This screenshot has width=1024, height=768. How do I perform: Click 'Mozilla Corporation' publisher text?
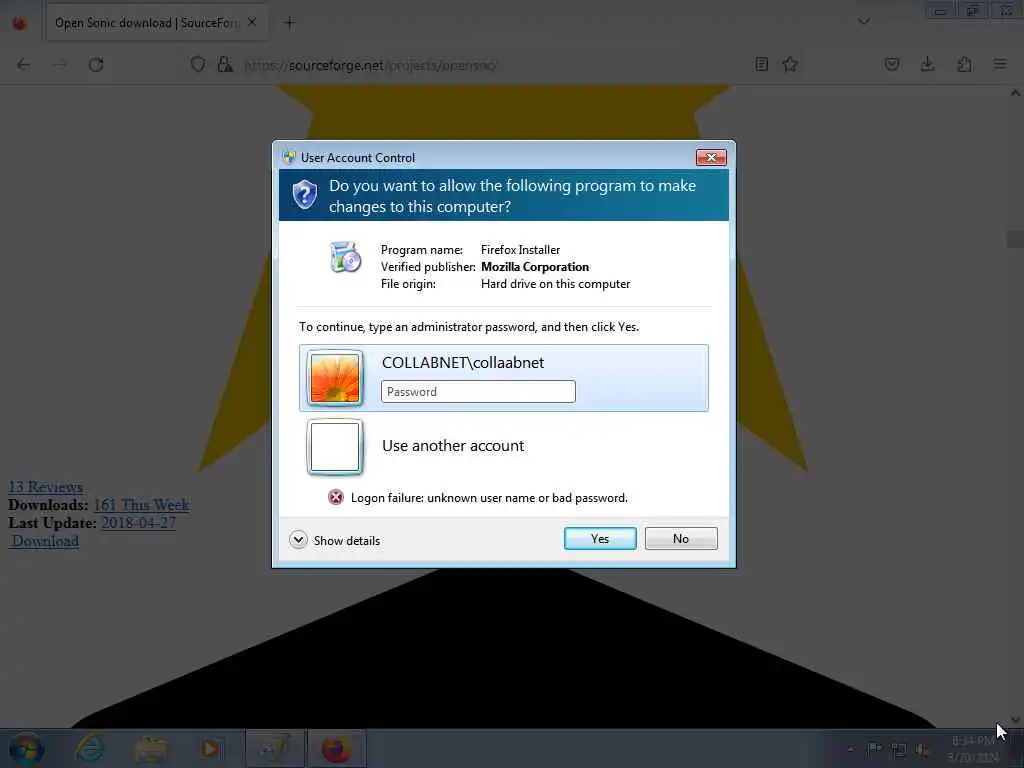535,266
